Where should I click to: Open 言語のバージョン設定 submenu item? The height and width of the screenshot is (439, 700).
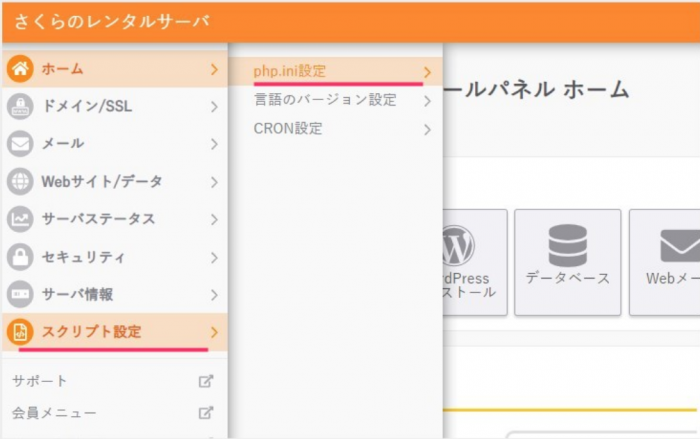click(x=335, y=100)
